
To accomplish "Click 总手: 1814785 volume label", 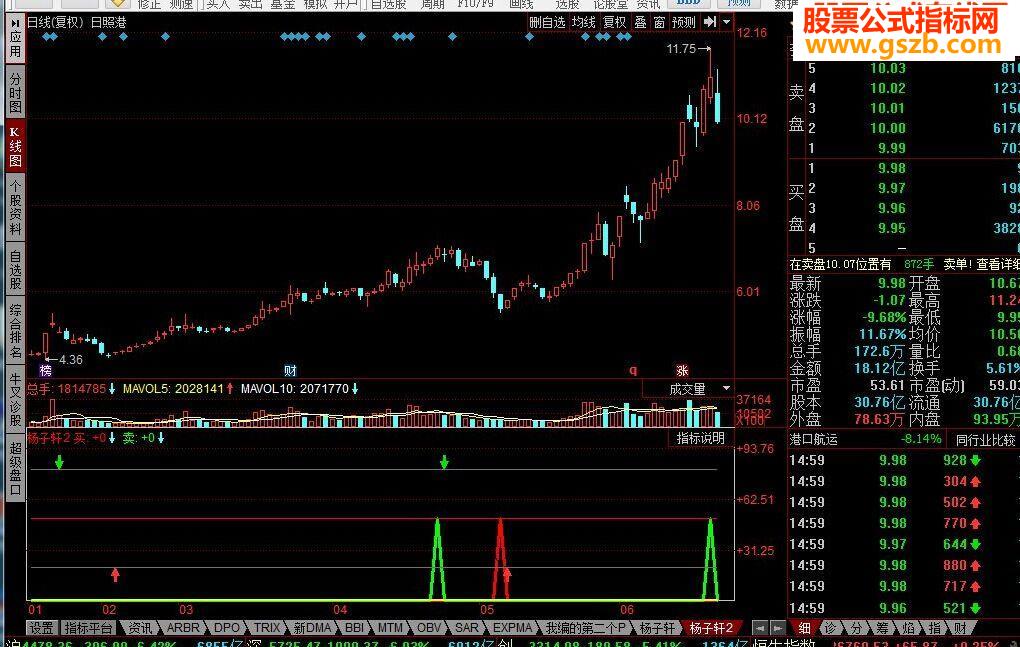I will 66,389.
